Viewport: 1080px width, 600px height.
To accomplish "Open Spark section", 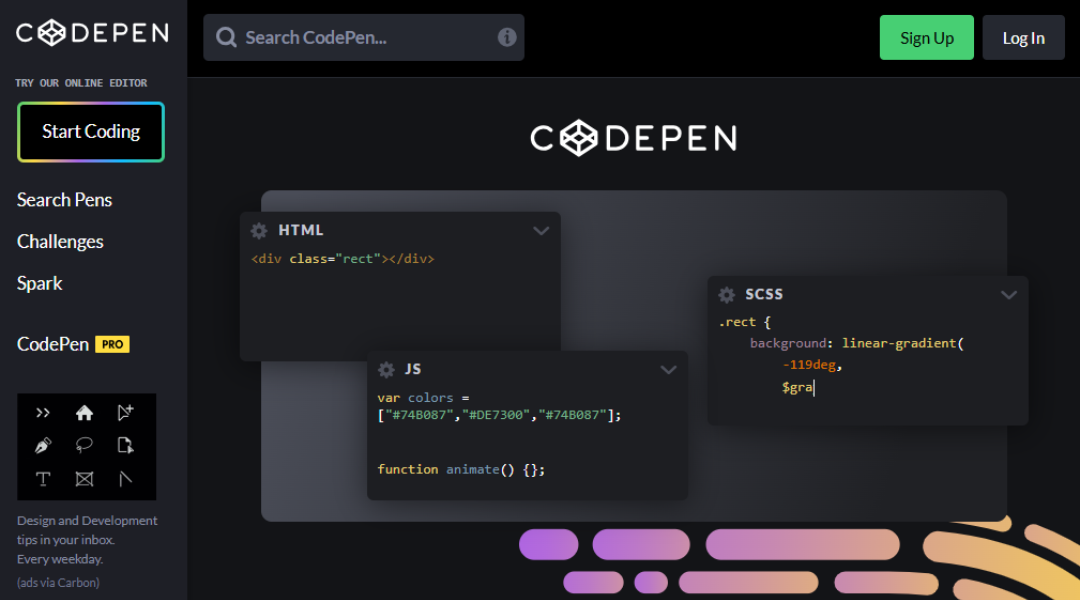I will click(x=39, y=284).
